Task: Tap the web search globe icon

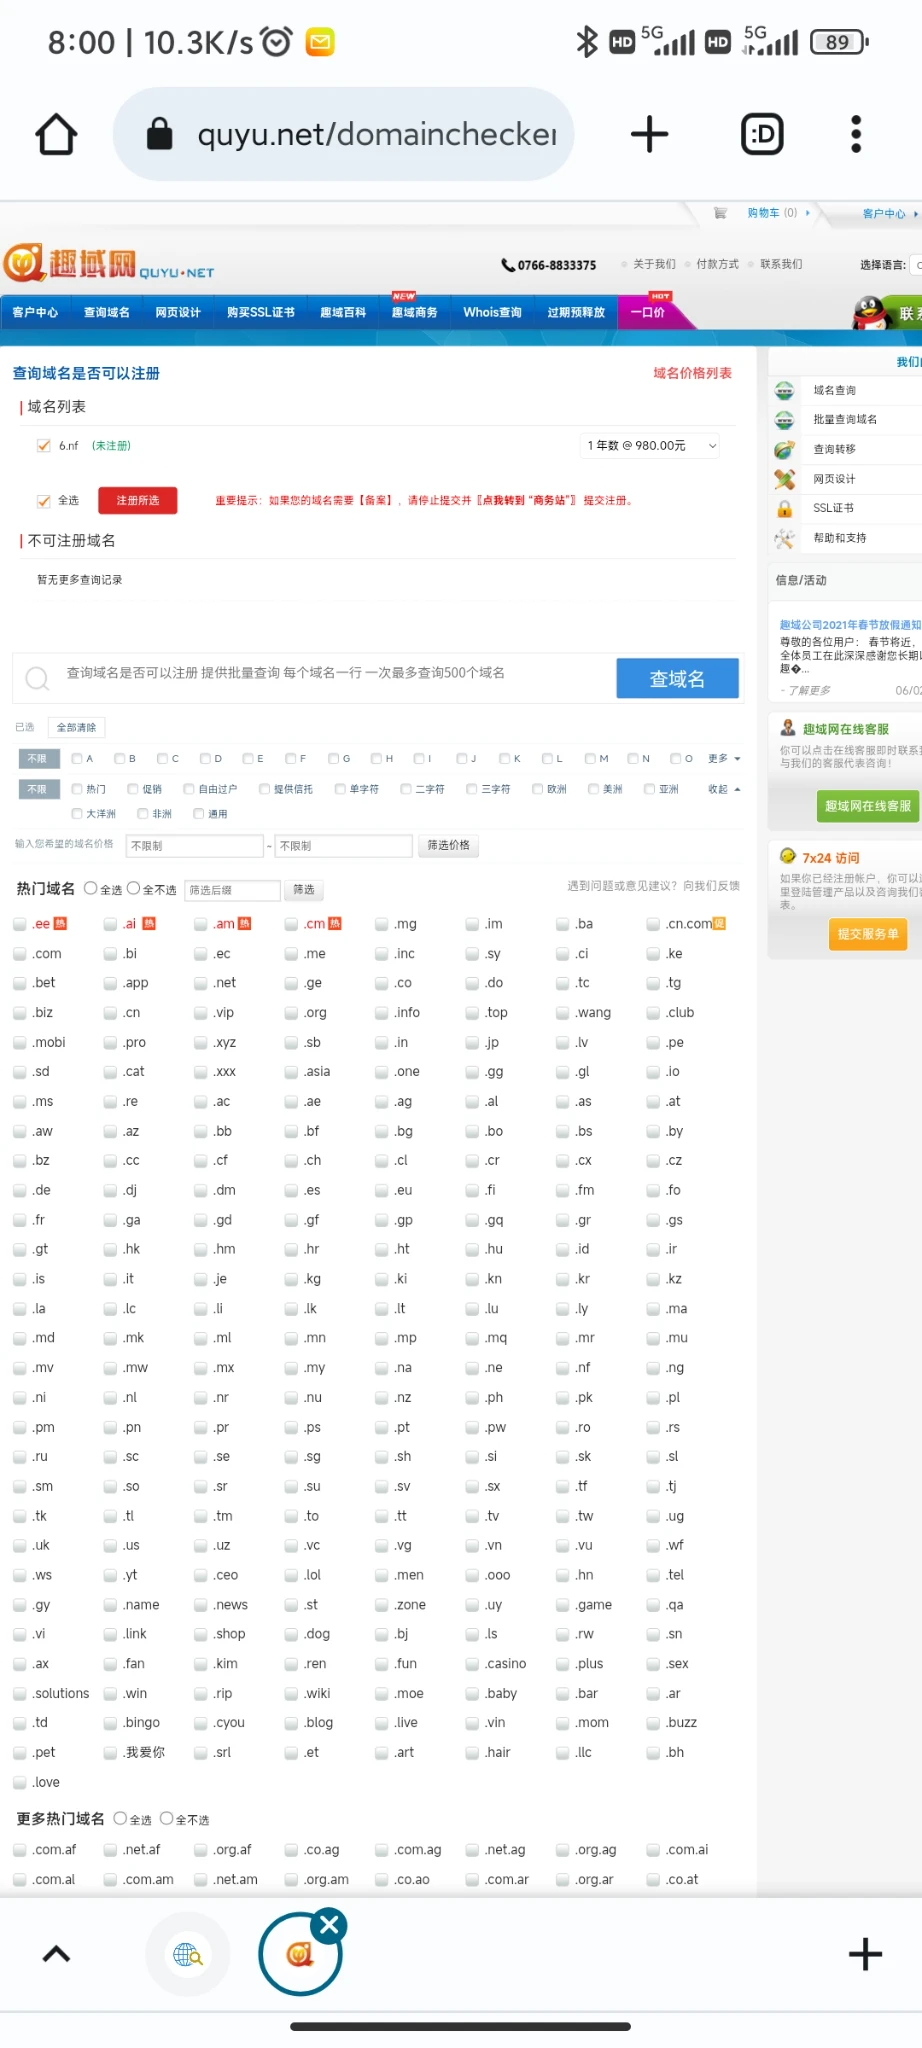Action: click(188, 1954)
